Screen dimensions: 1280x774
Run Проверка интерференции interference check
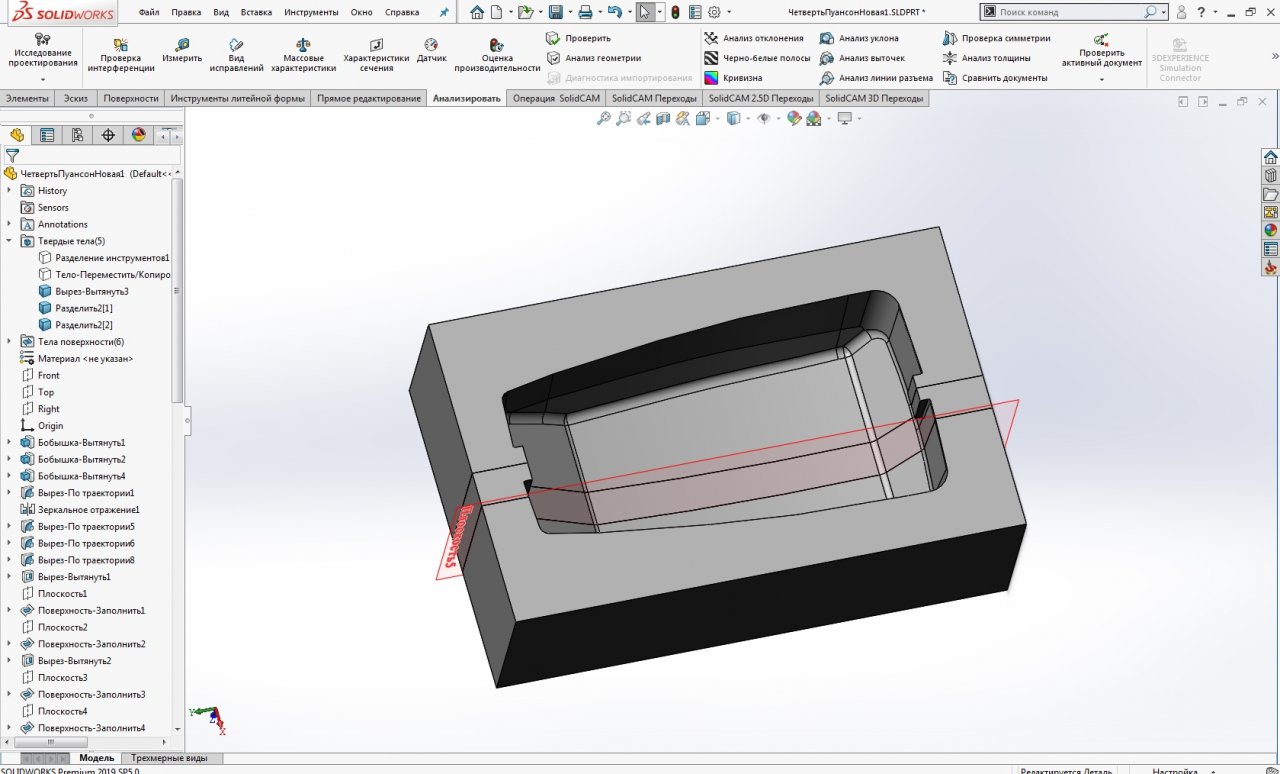coord(121,45)
